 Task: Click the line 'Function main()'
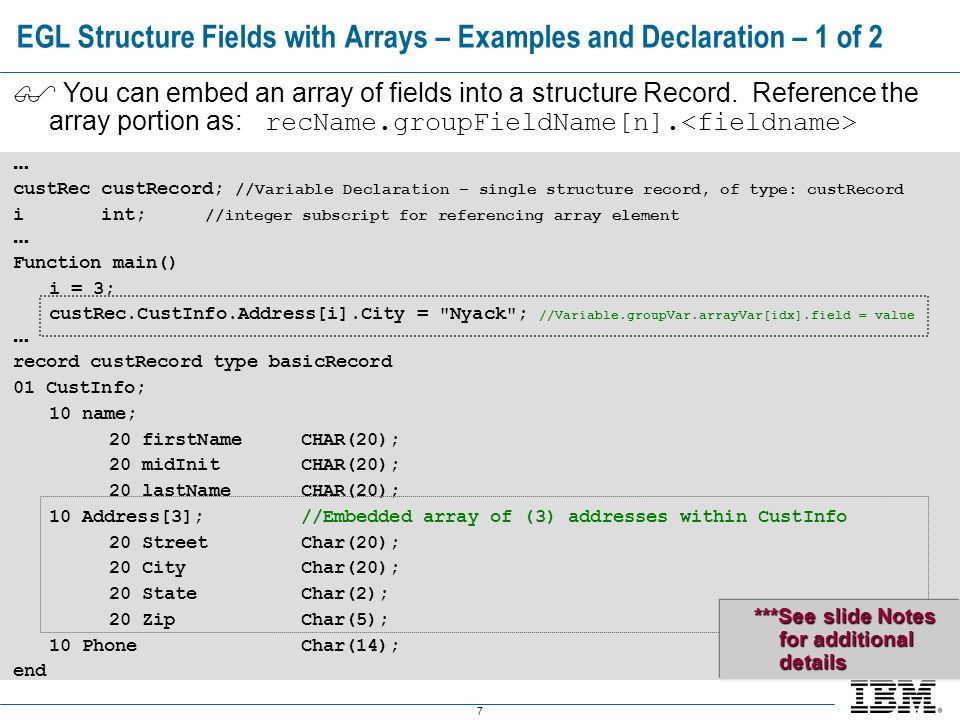[x=95, y=263]
